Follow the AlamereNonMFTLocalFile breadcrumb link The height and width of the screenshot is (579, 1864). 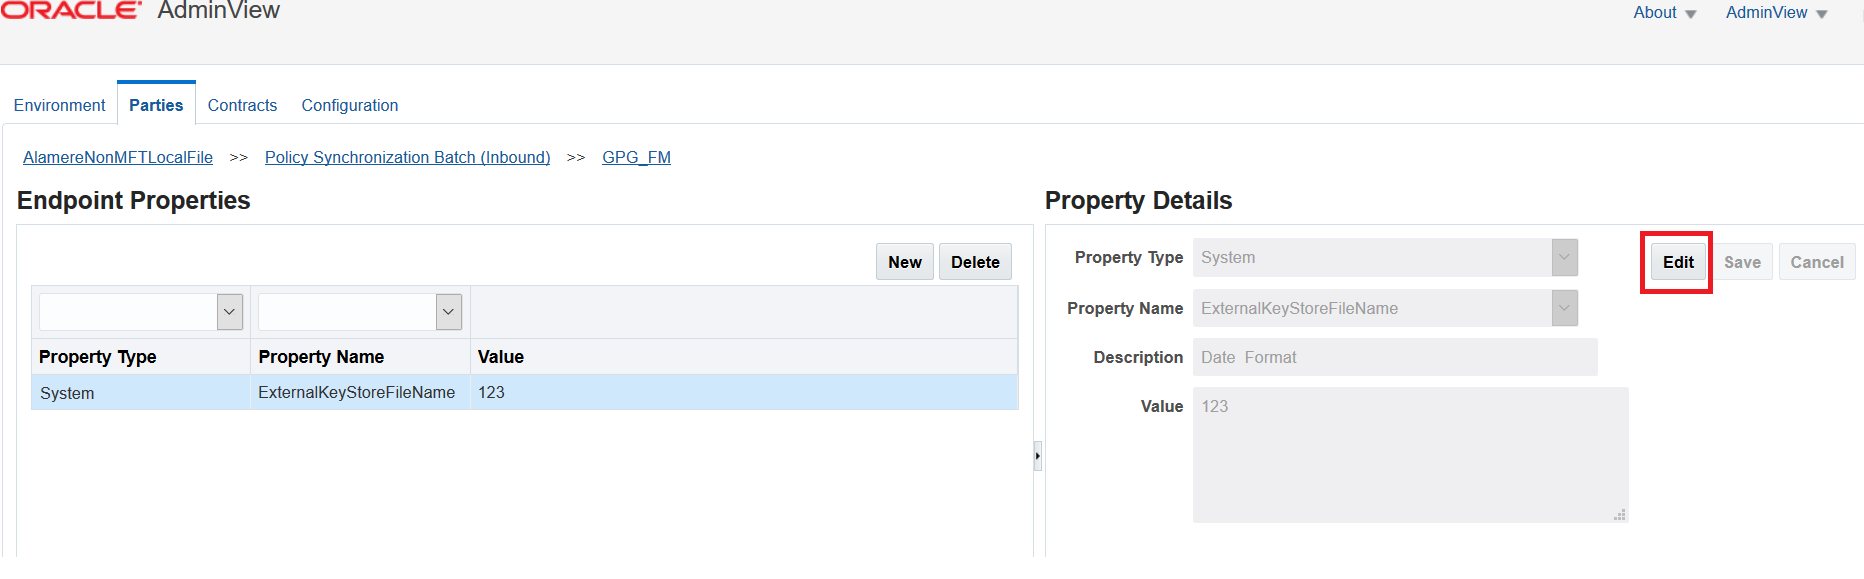tap(117, 157)
